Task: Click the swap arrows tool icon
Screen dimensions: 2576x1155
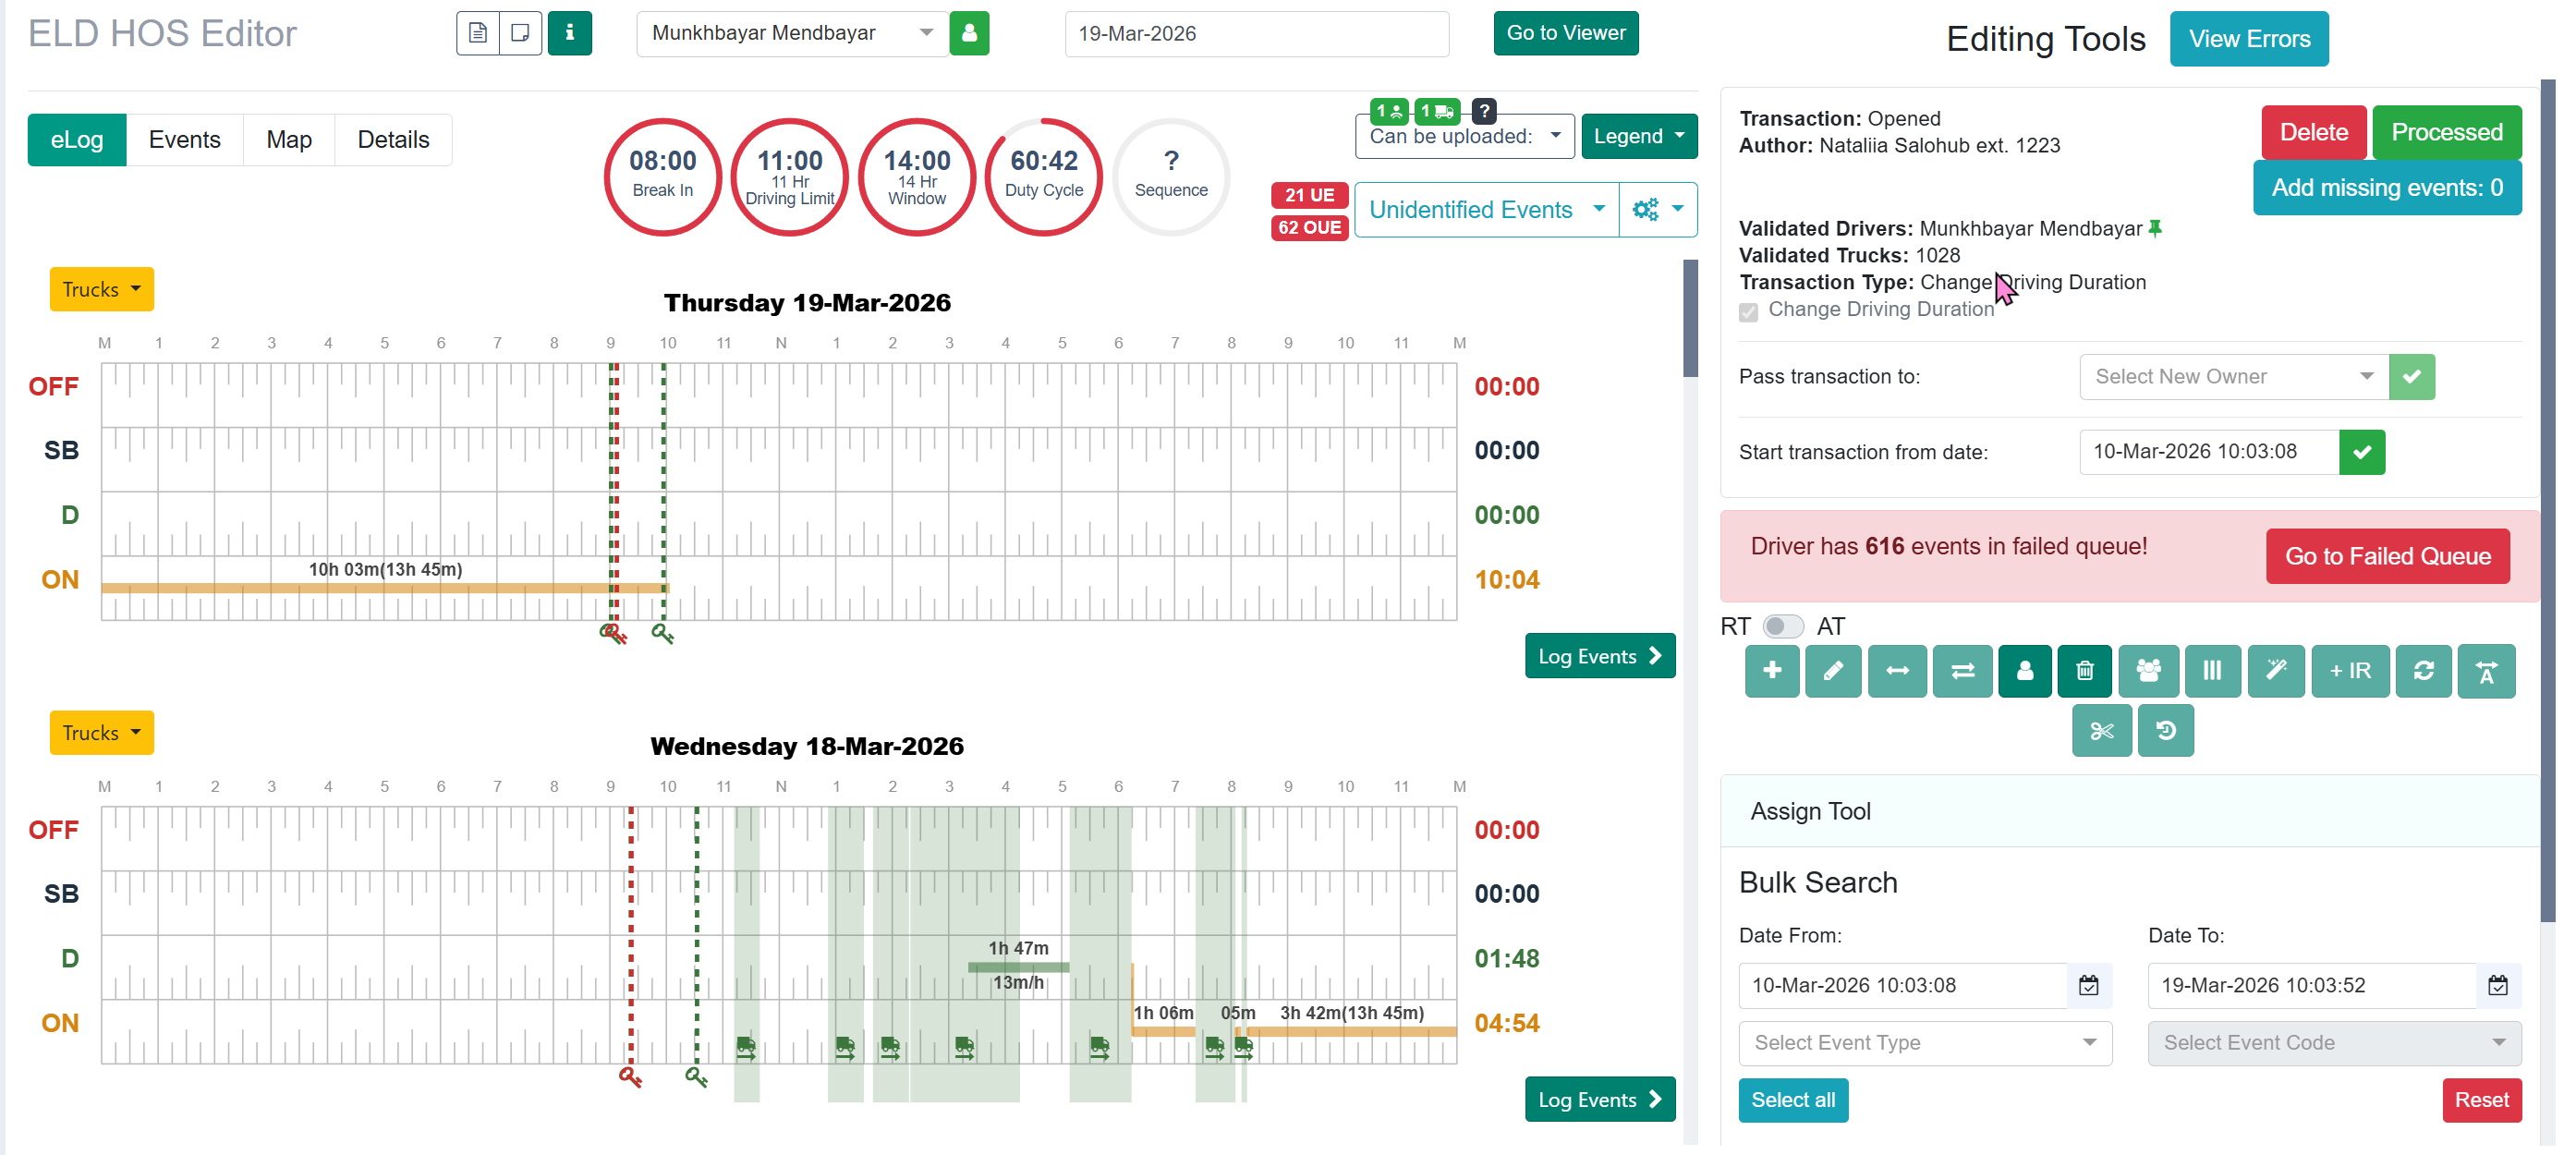Action: coord(1962,671)
